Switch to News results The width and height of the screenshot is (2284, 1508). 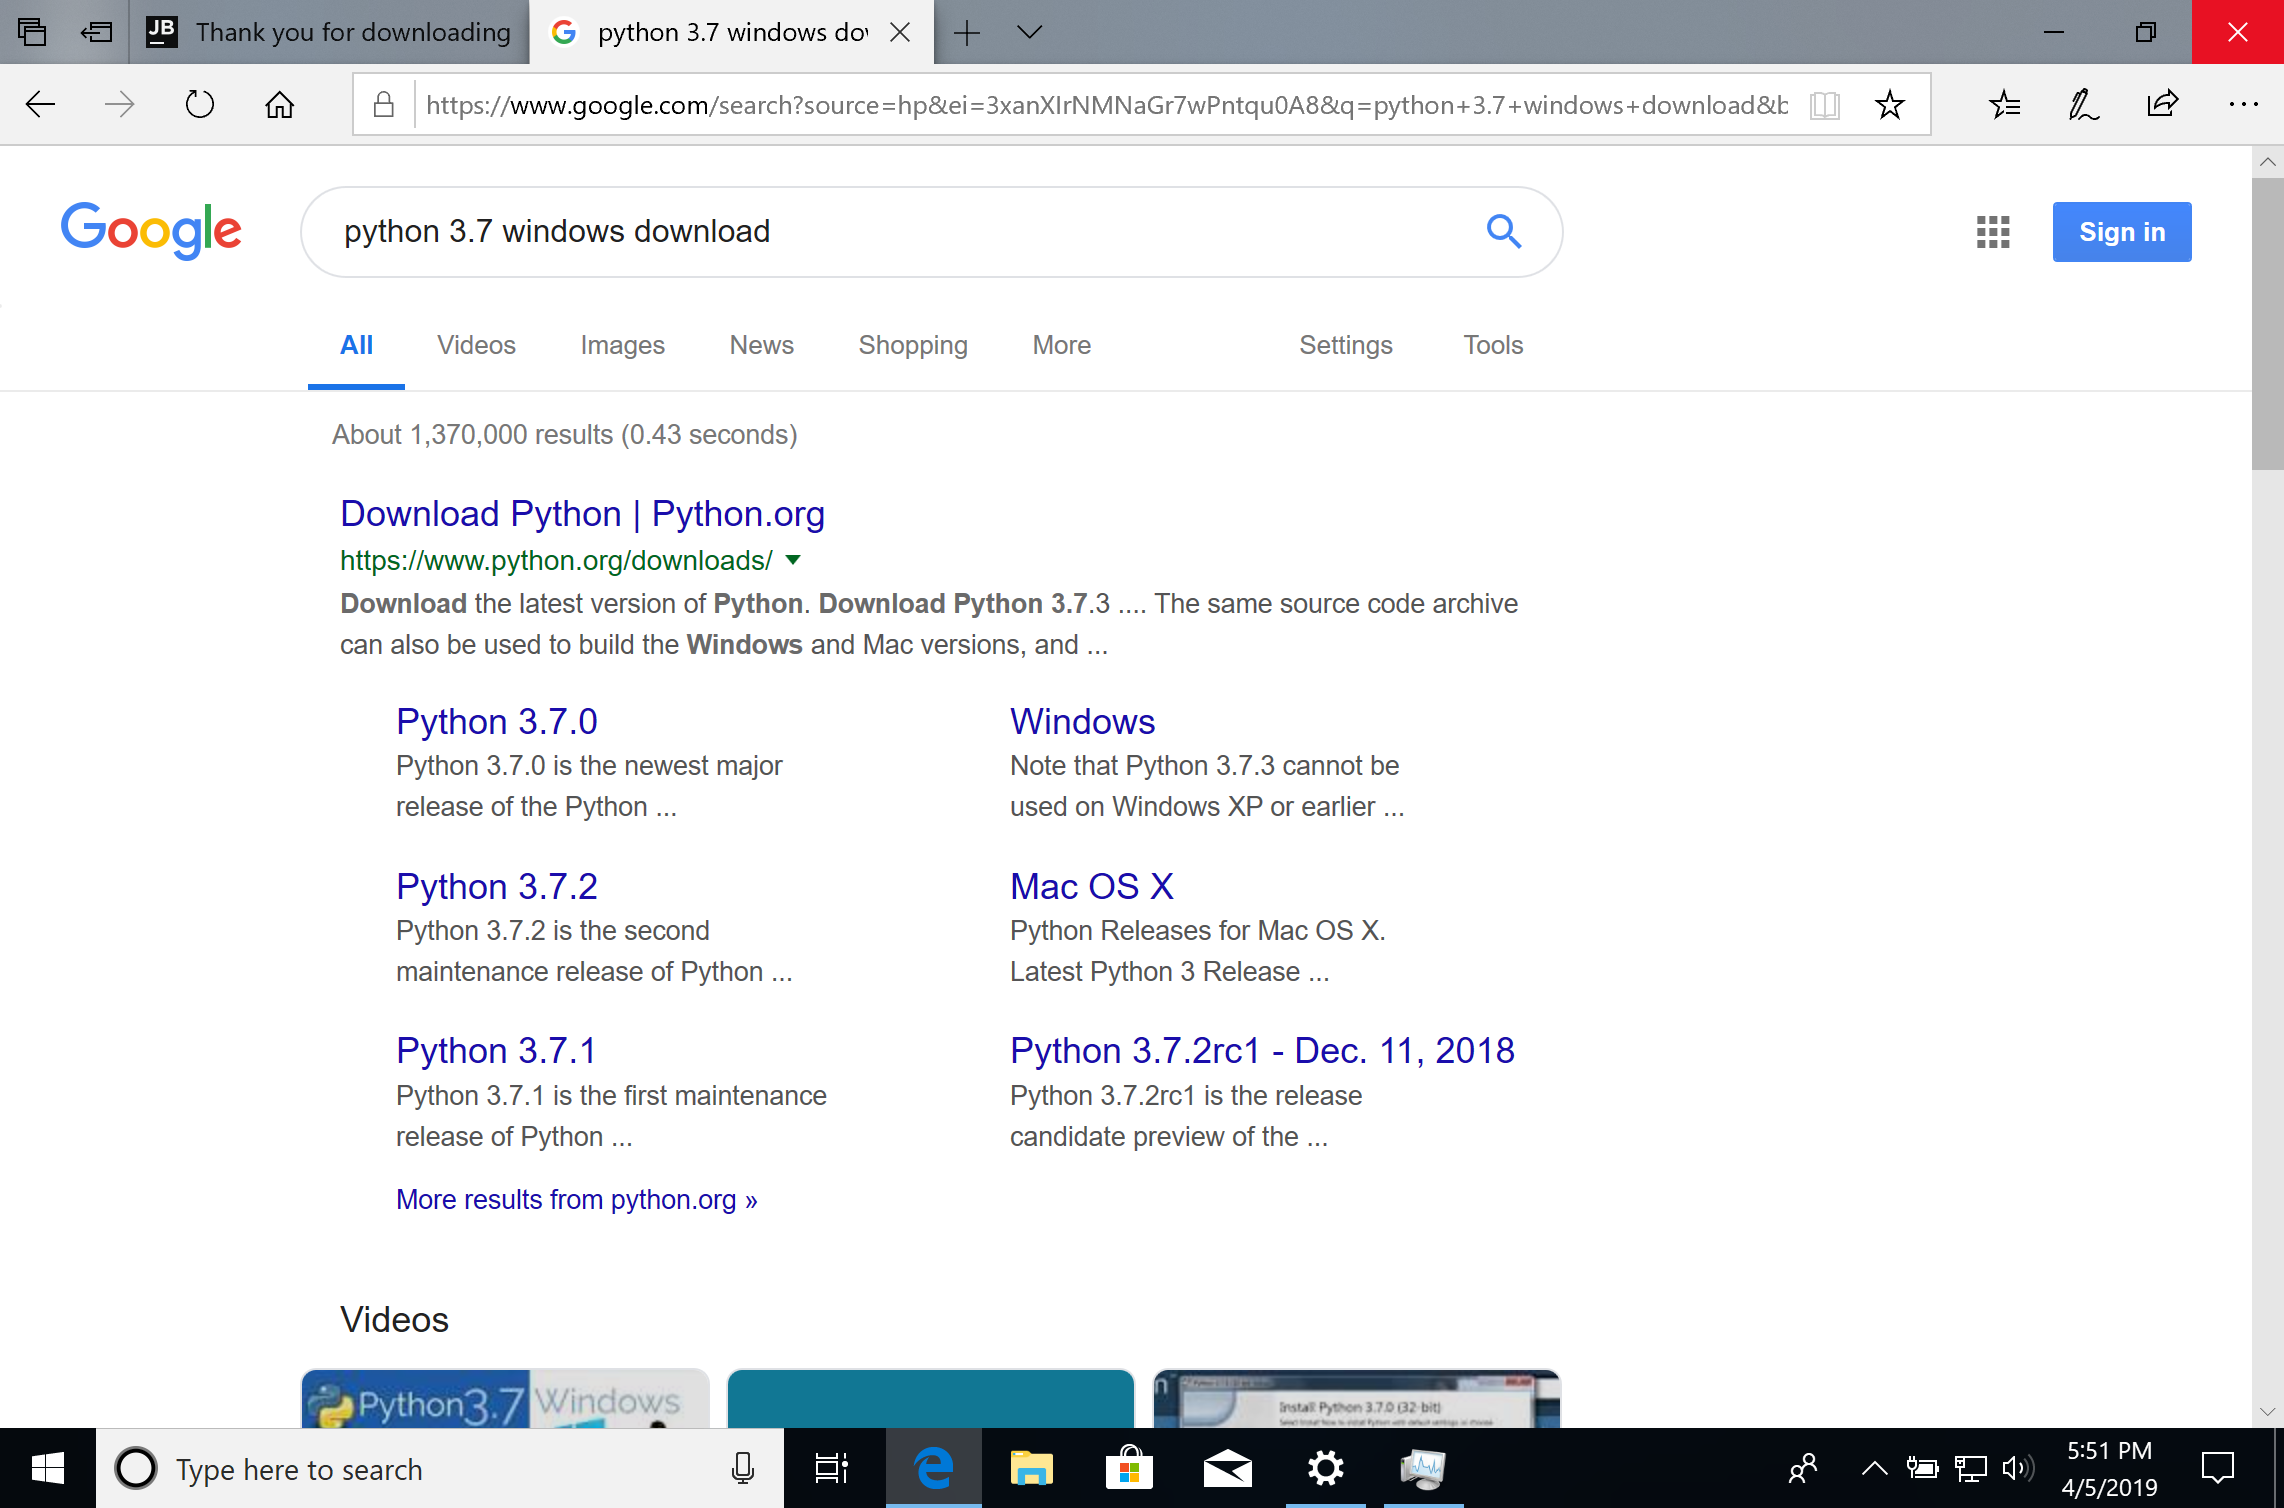pyautogui.click(x=761, y=345)
